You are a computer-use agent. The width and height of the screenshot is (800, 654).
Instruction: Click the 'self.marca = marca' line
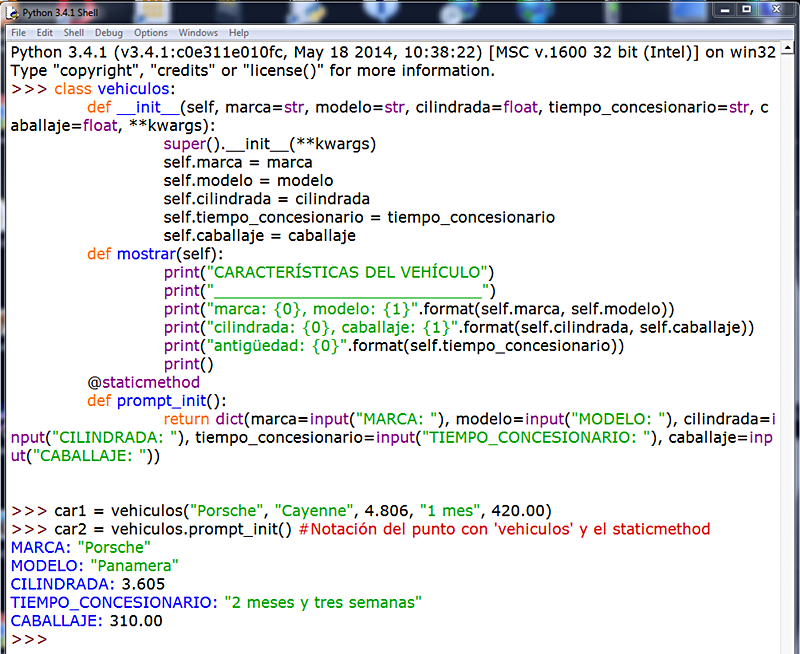pyautogui.click(x=238, y=162)
